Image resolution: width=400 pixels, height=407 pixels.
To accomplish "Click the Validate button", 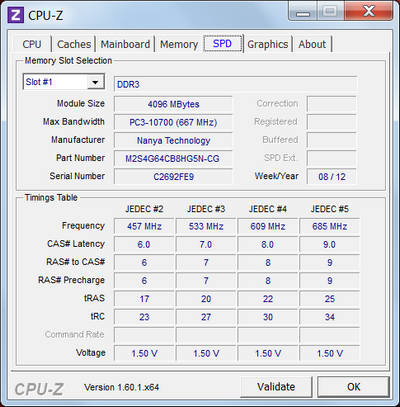I will [276, 387].
